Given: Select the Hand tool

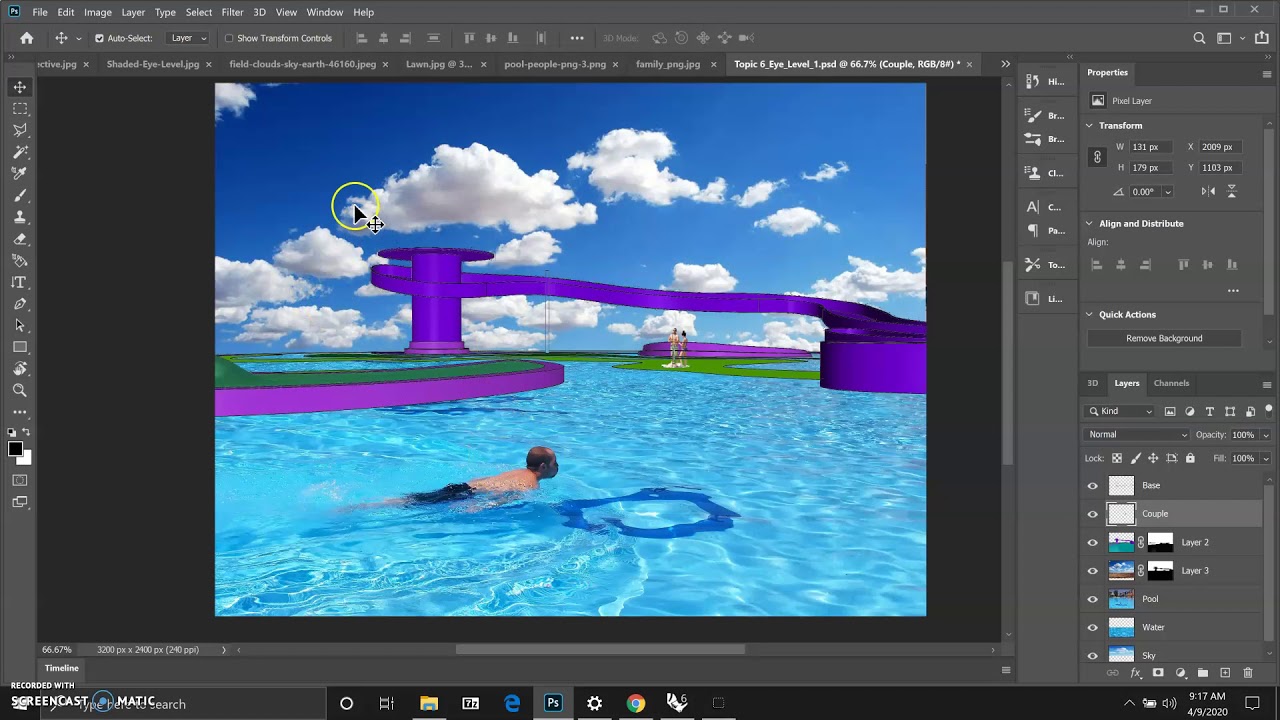Looking at the screenshot, I should tap(20, 369).
